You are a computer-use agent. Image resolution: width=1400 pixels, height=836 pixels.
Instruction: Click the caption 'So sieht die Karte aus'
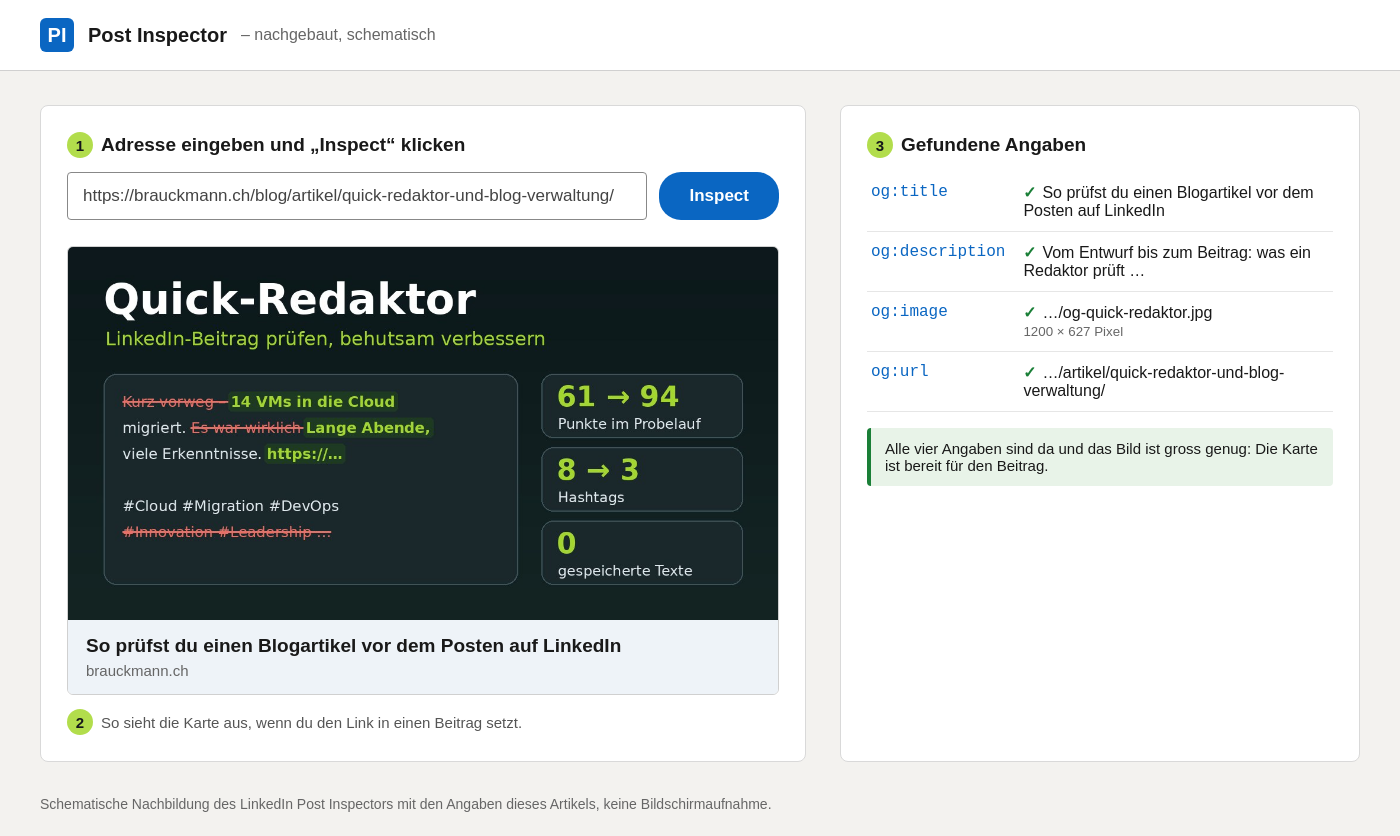click(x=311, y=722)
